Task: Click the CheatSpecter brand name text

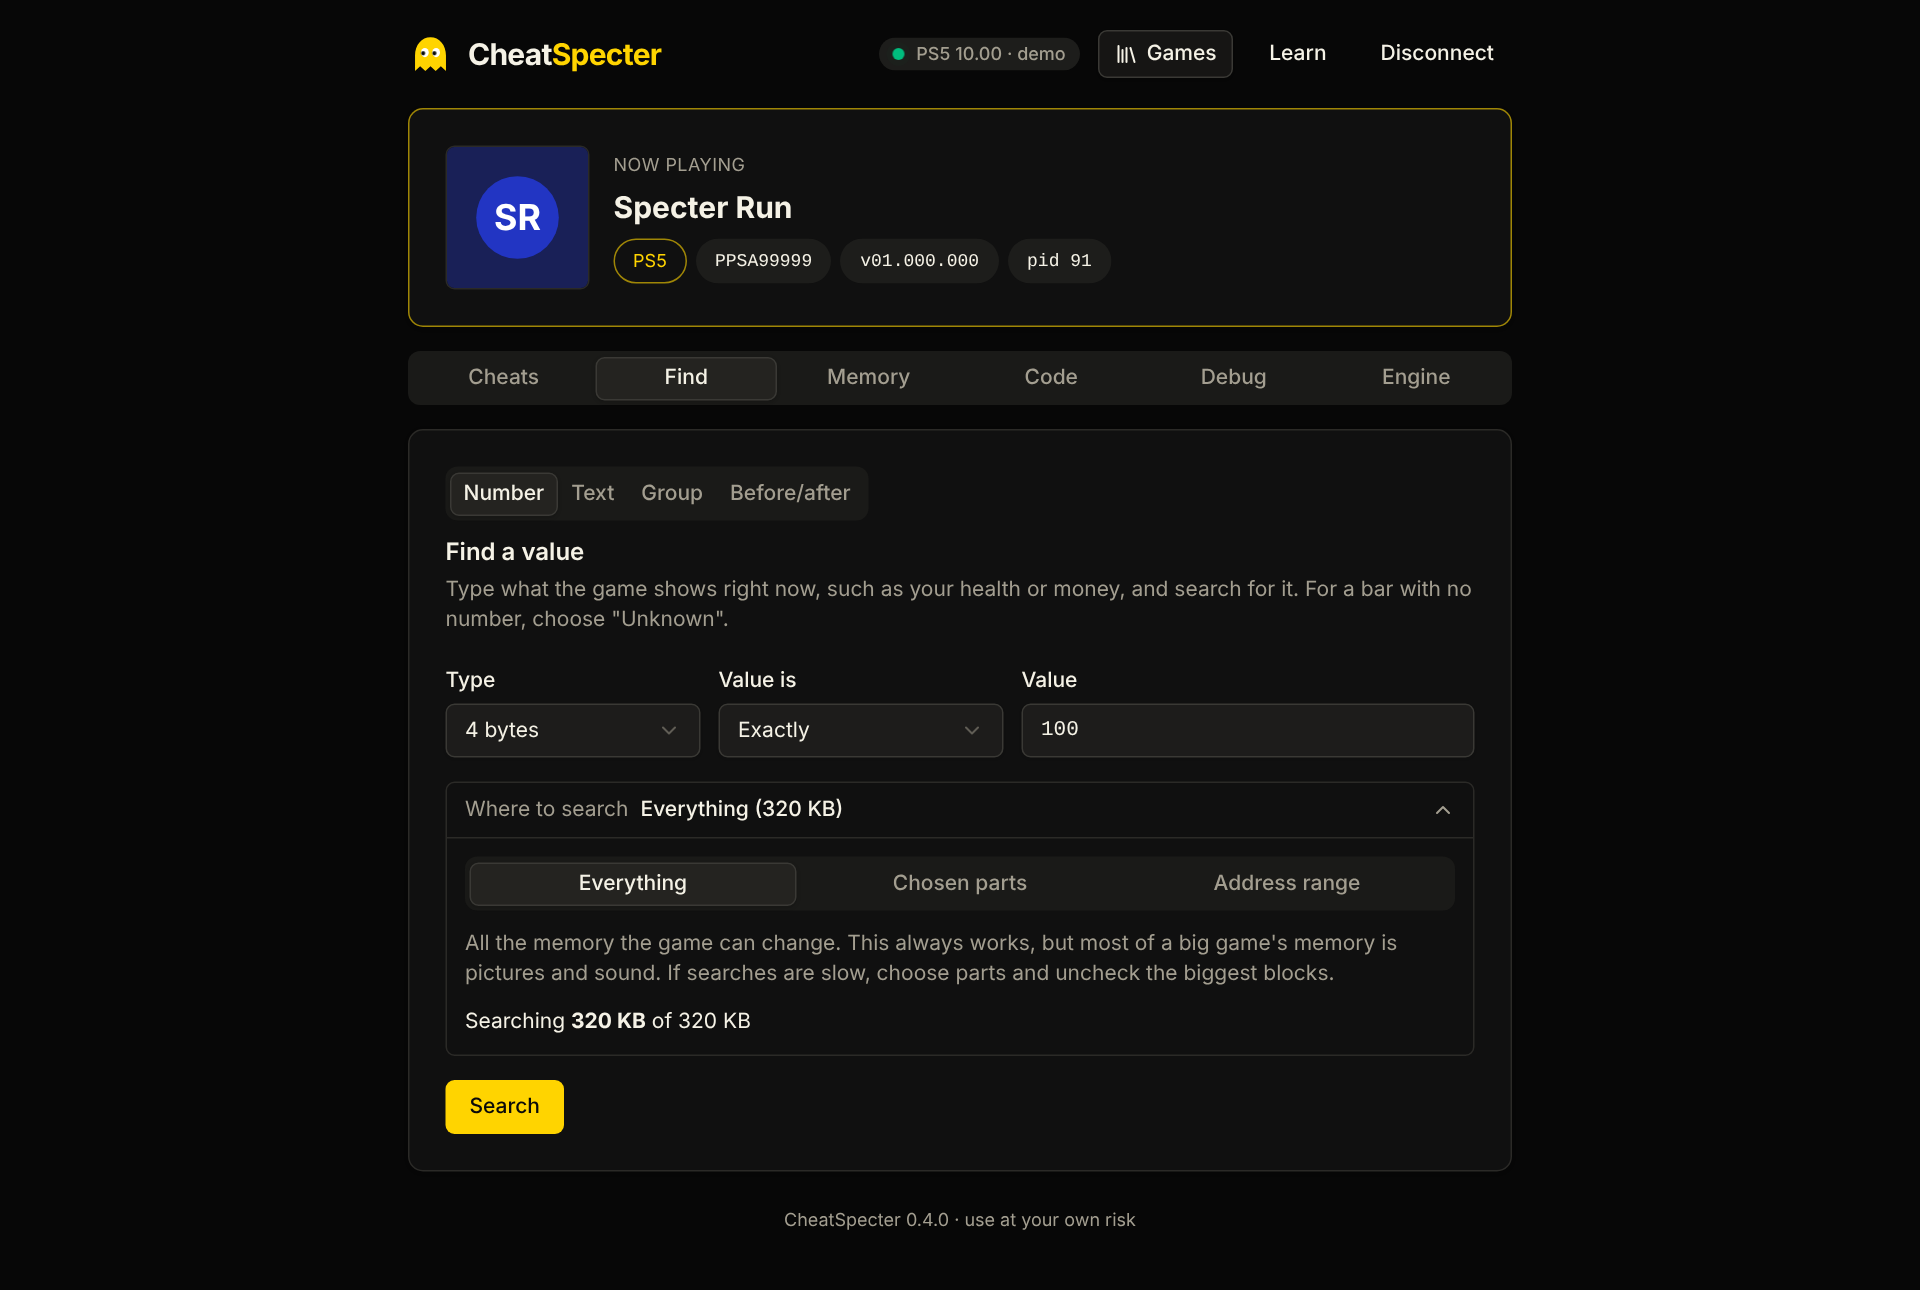Action: click(x=565, y=55)
